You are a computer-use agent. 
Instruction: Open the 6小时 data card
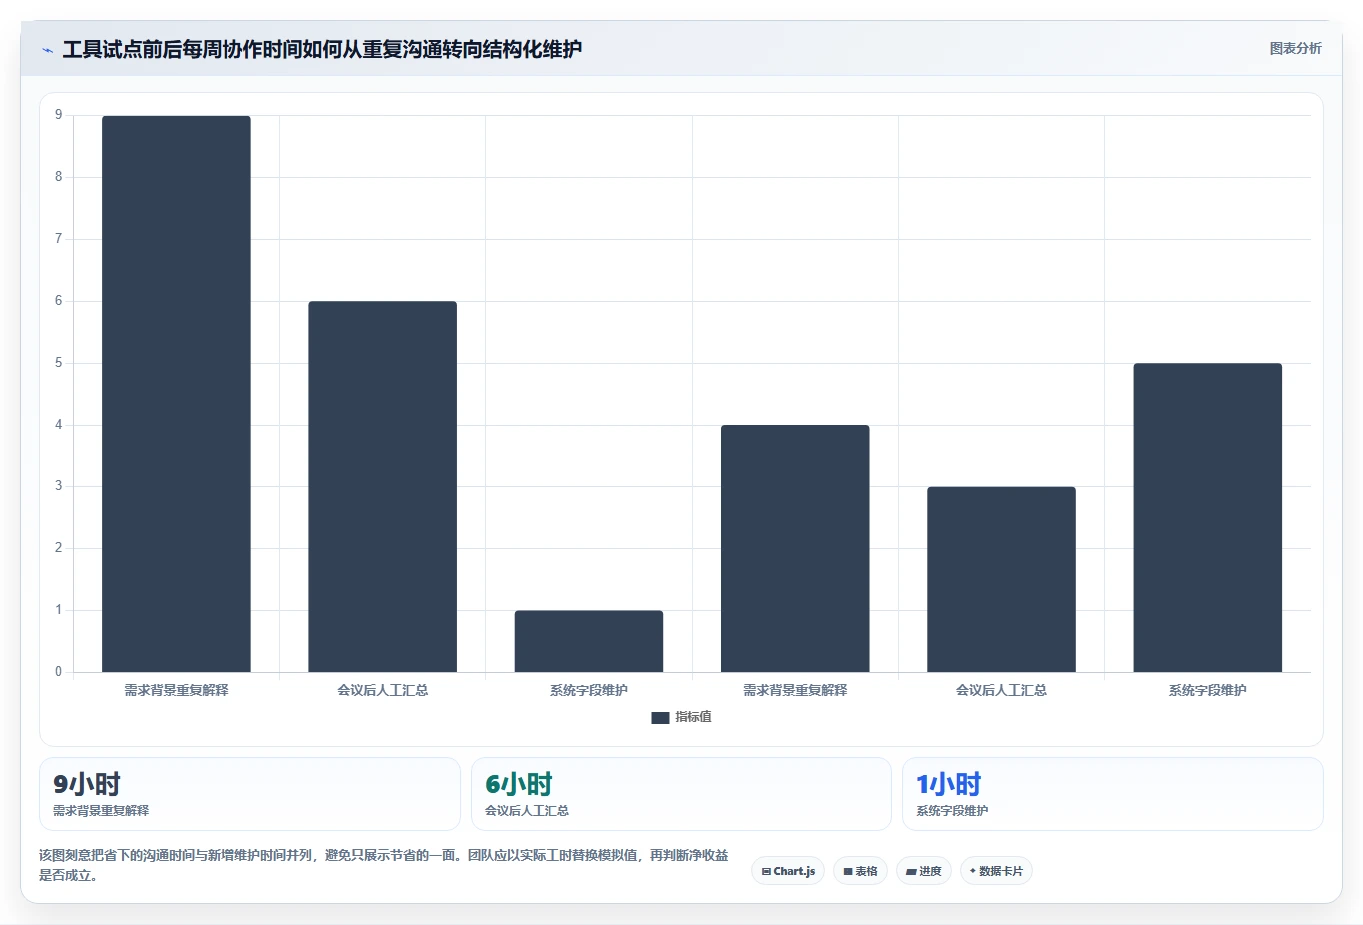tap(681, 794)
